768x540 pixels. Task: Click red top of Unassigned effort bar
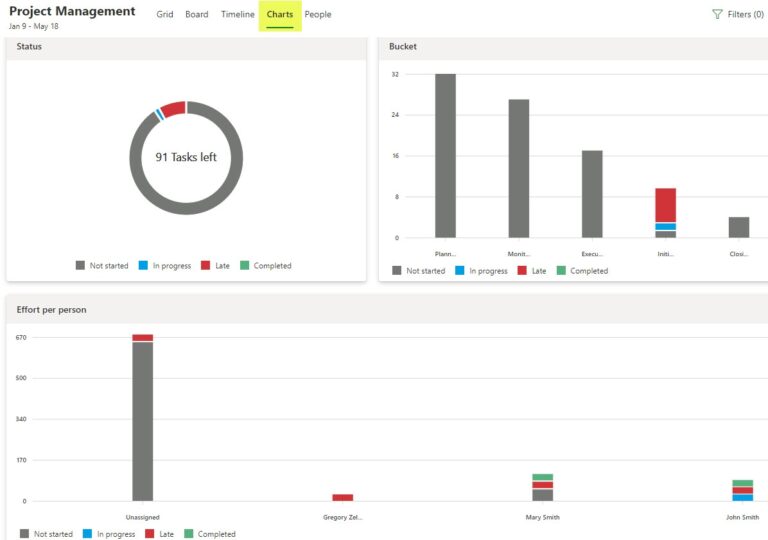coord(143,338)
